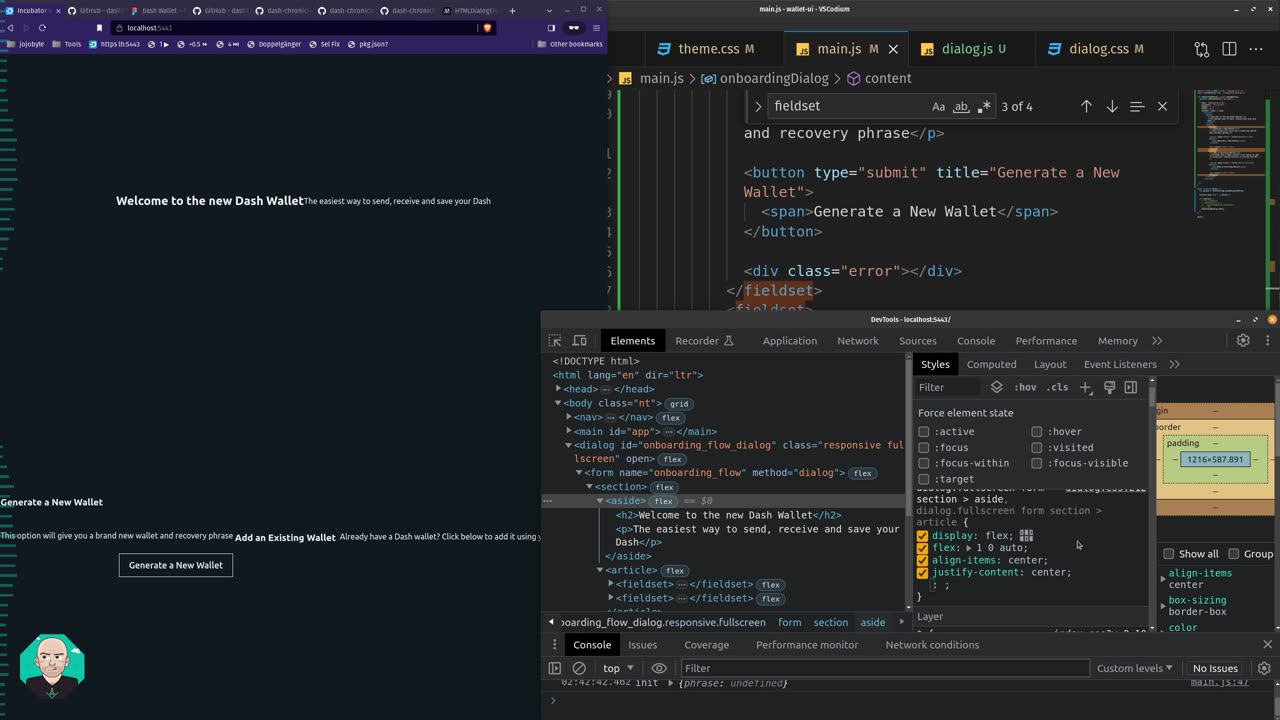1280x720 pixels.
Task: Toggle match case in the find widget
Action: 938,106
